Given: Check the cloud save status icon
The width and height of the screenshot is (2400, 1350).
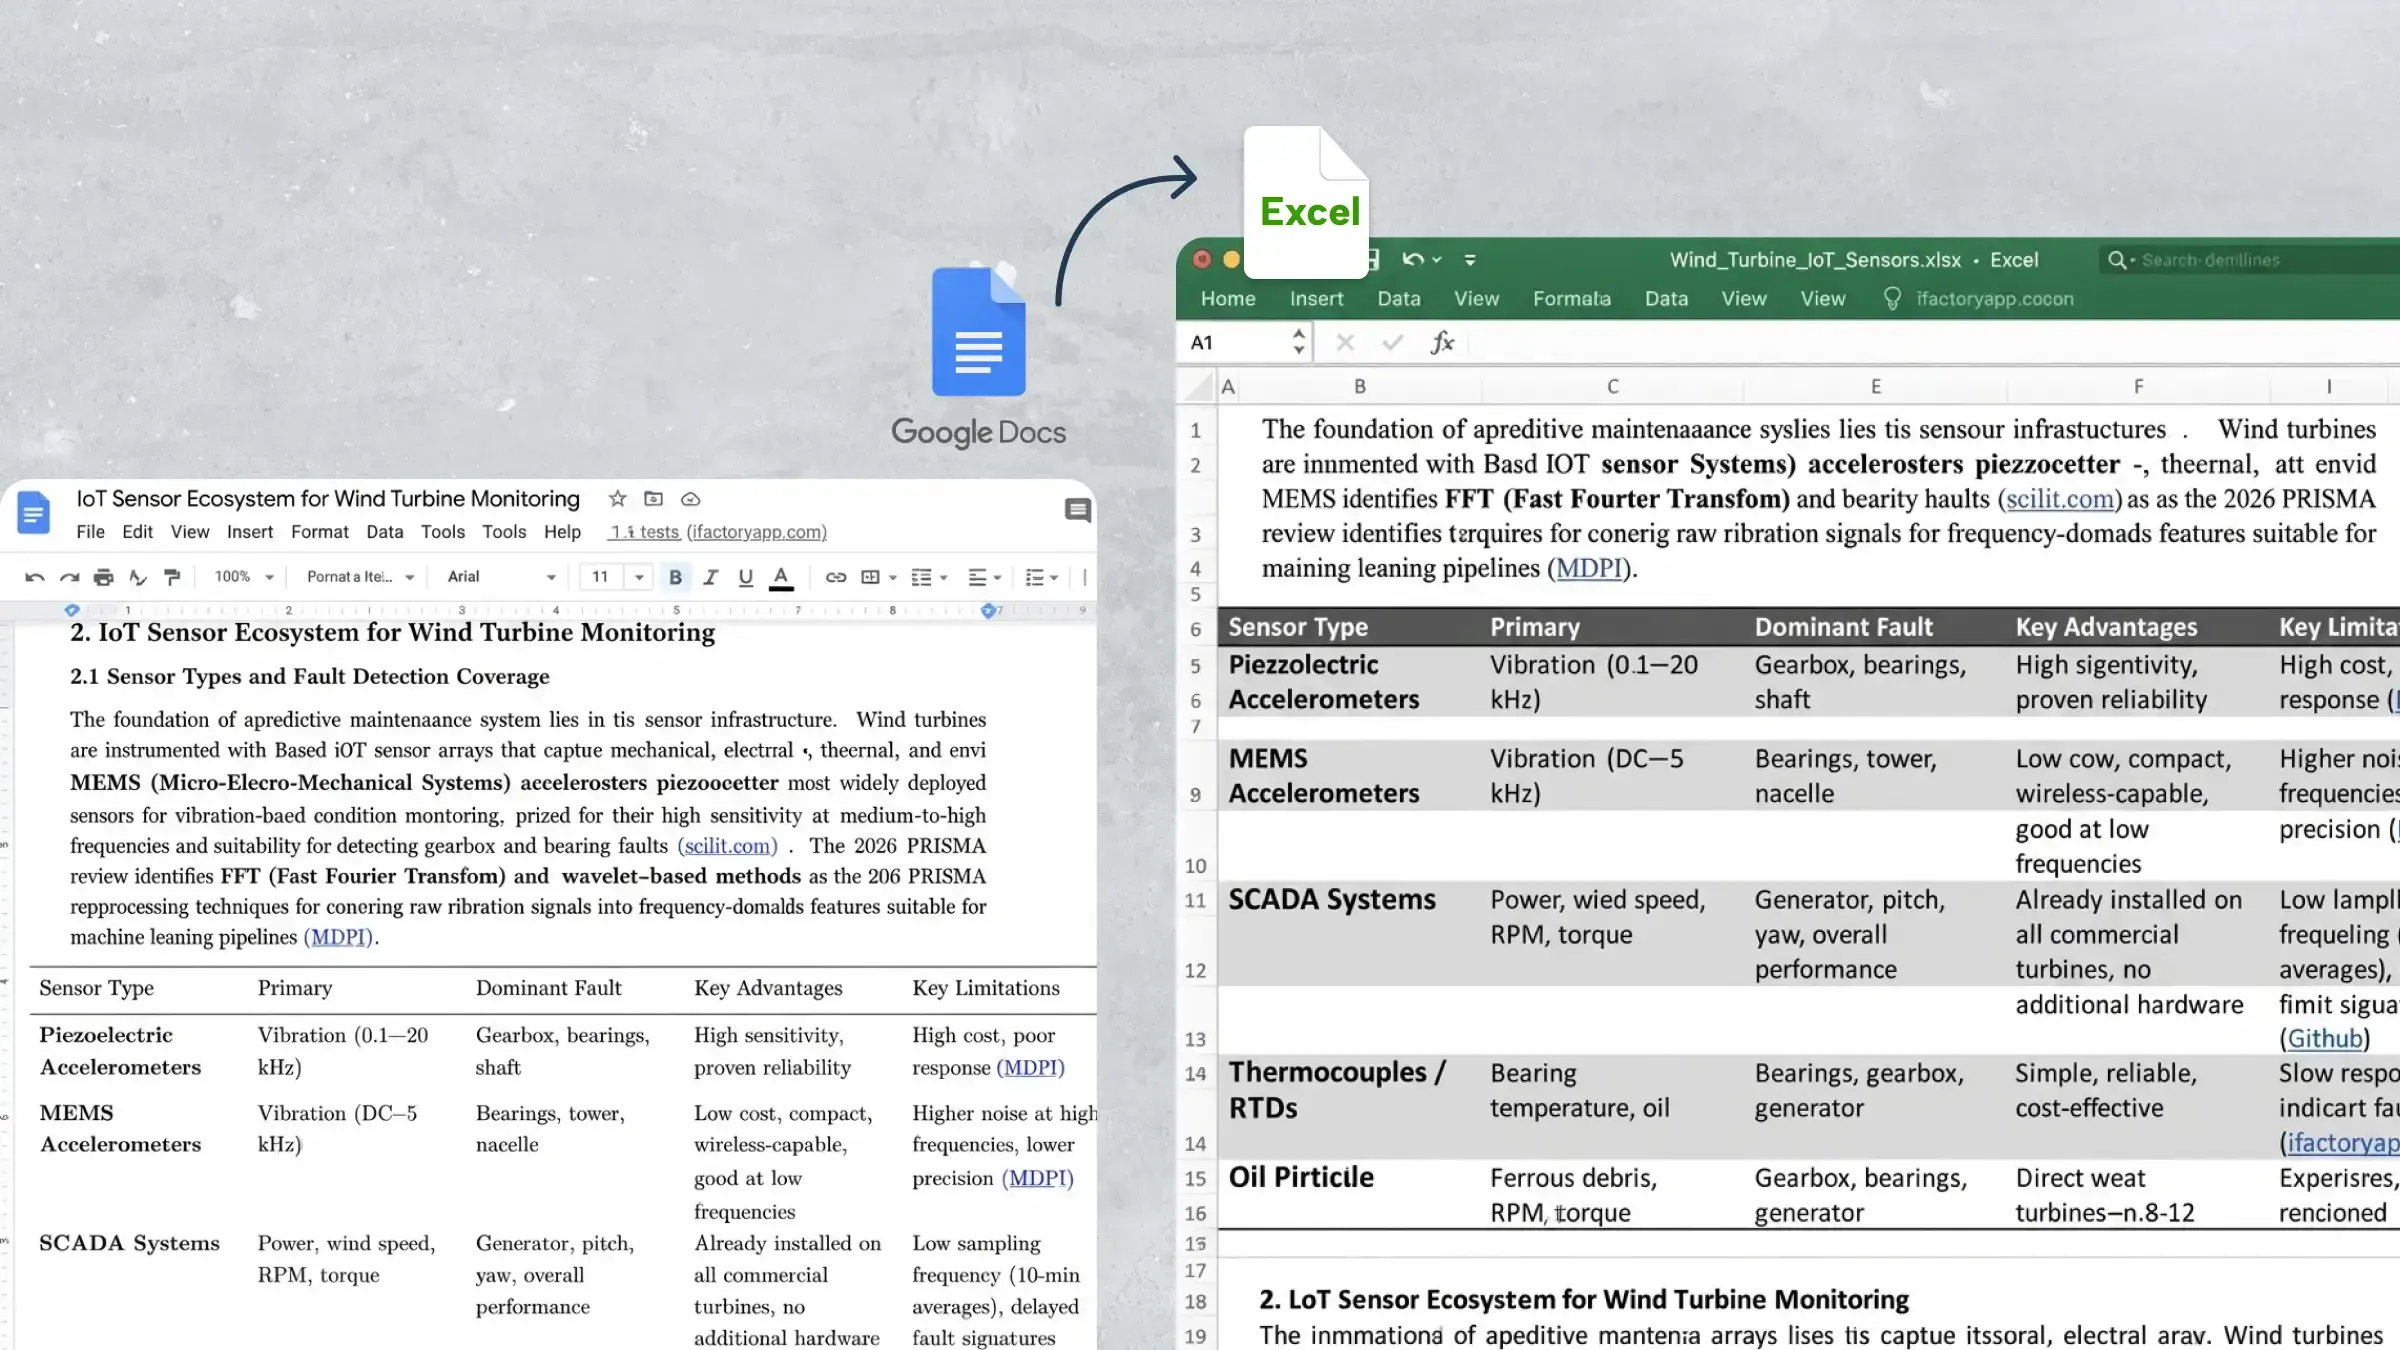Looking at the screenshot, I should click(690, 499).
